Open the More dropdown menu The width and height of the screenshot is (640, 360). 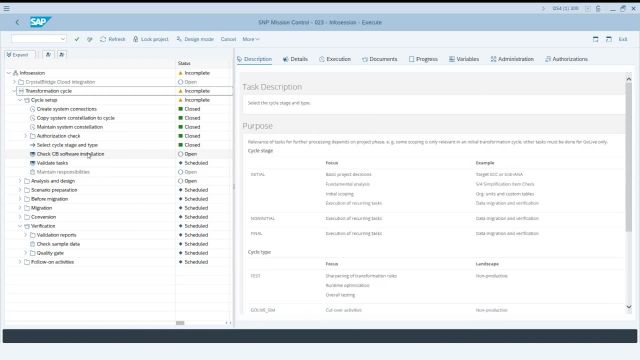(251, 39)
